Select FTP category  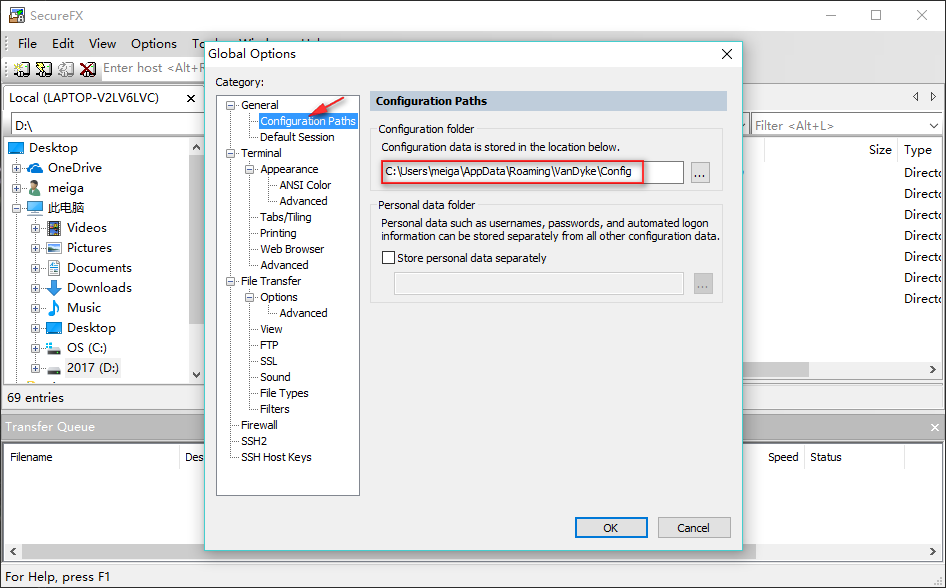tap(269, 345)
